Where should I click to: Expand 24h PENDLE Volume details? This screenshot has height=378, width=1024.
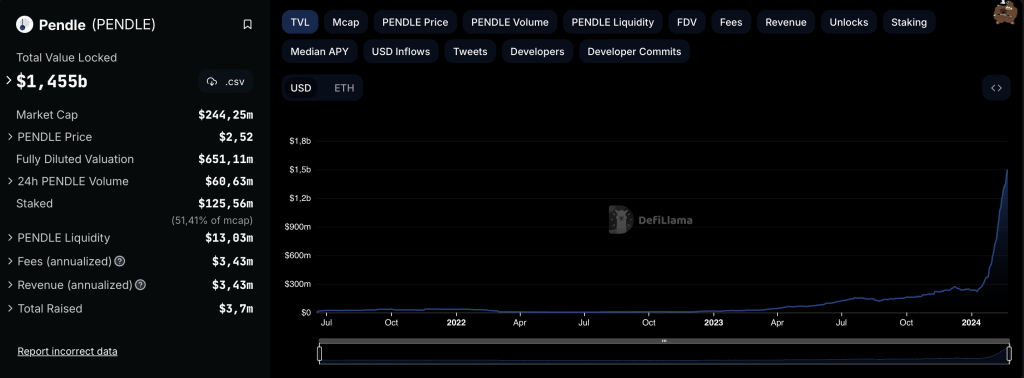pyautogui.click(x=10, y=181)
